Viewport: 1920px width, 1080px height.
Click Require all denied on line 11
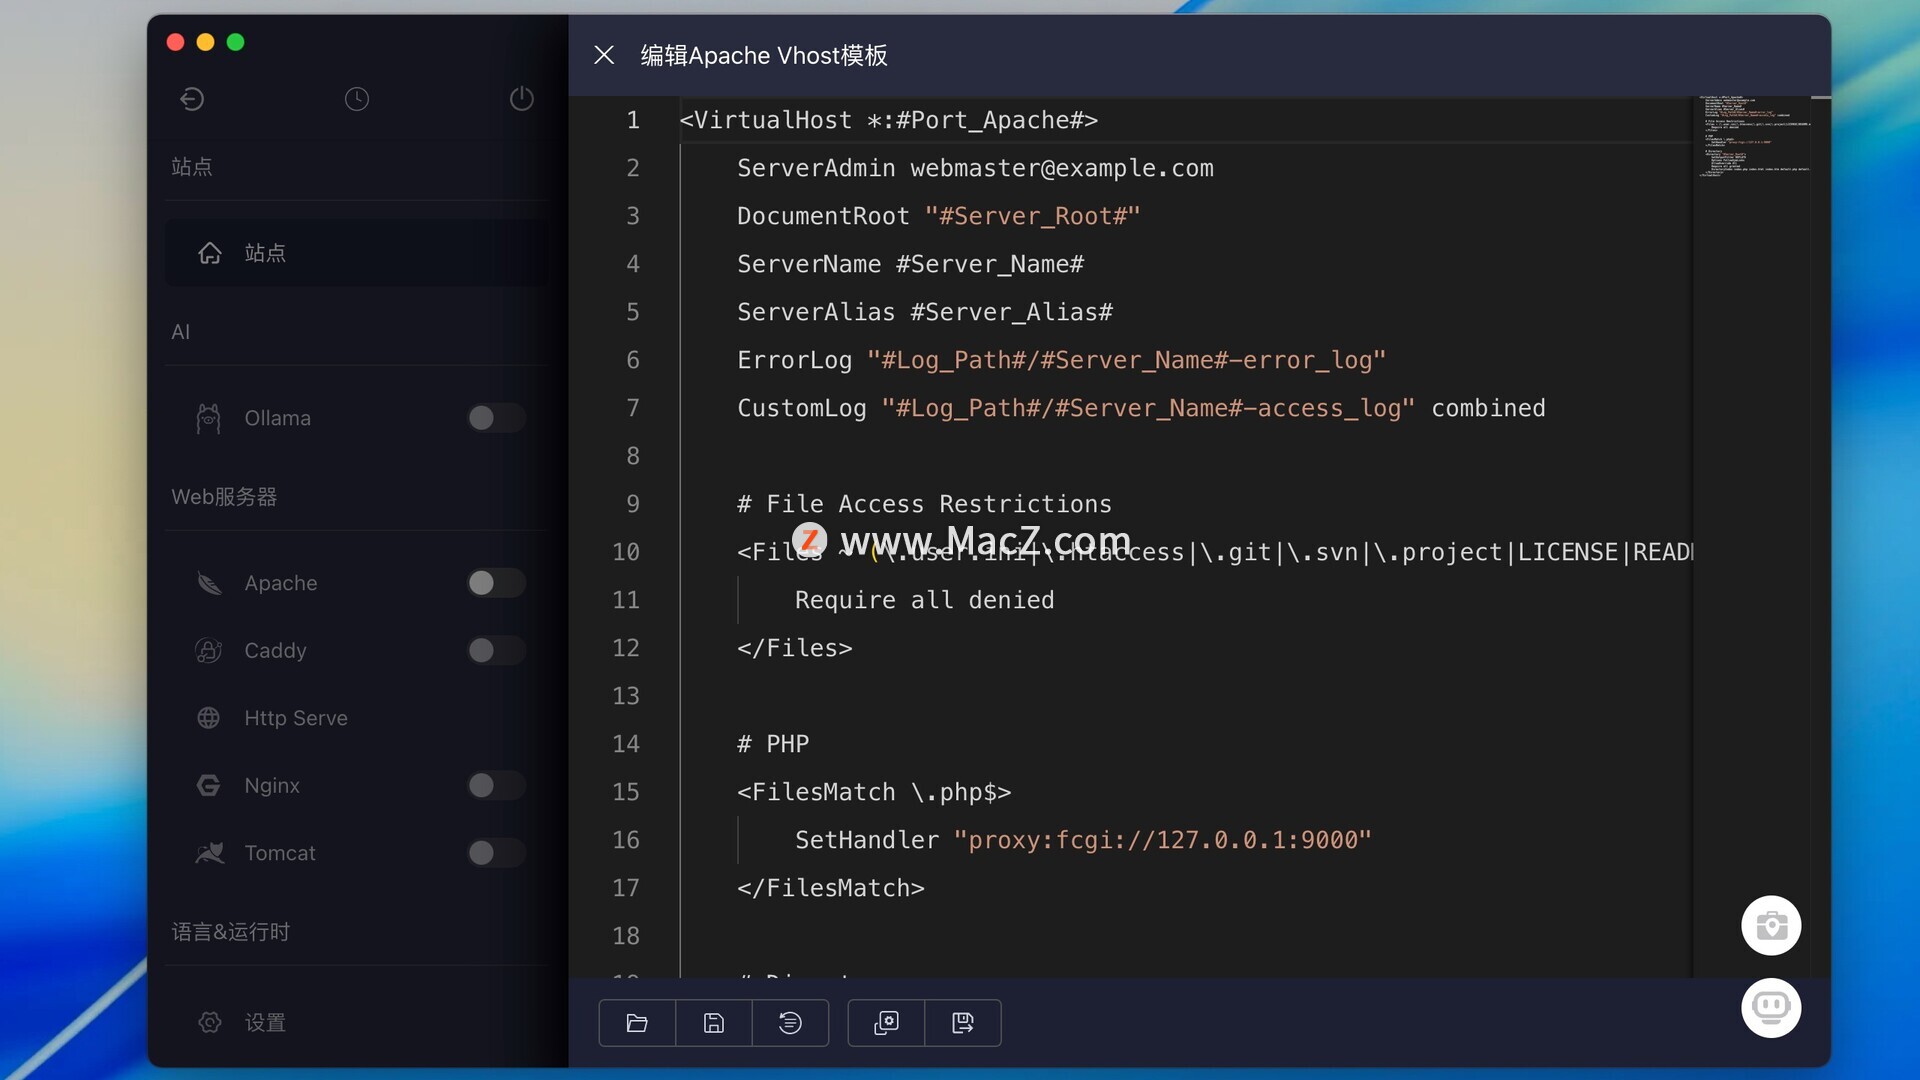pos(924,601)
